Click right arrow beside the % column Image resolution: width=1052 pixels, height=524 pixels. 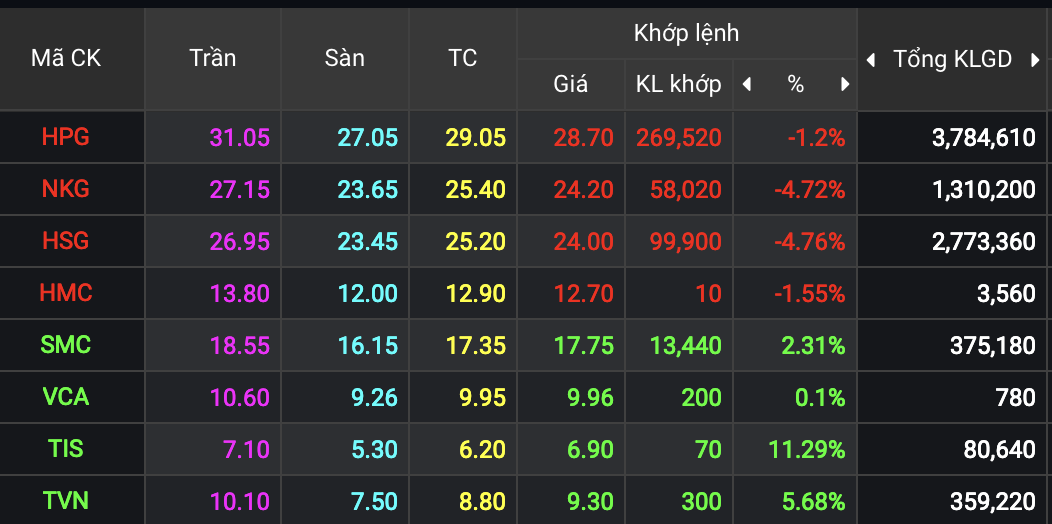pyautogui.click(x=845, y=85)
